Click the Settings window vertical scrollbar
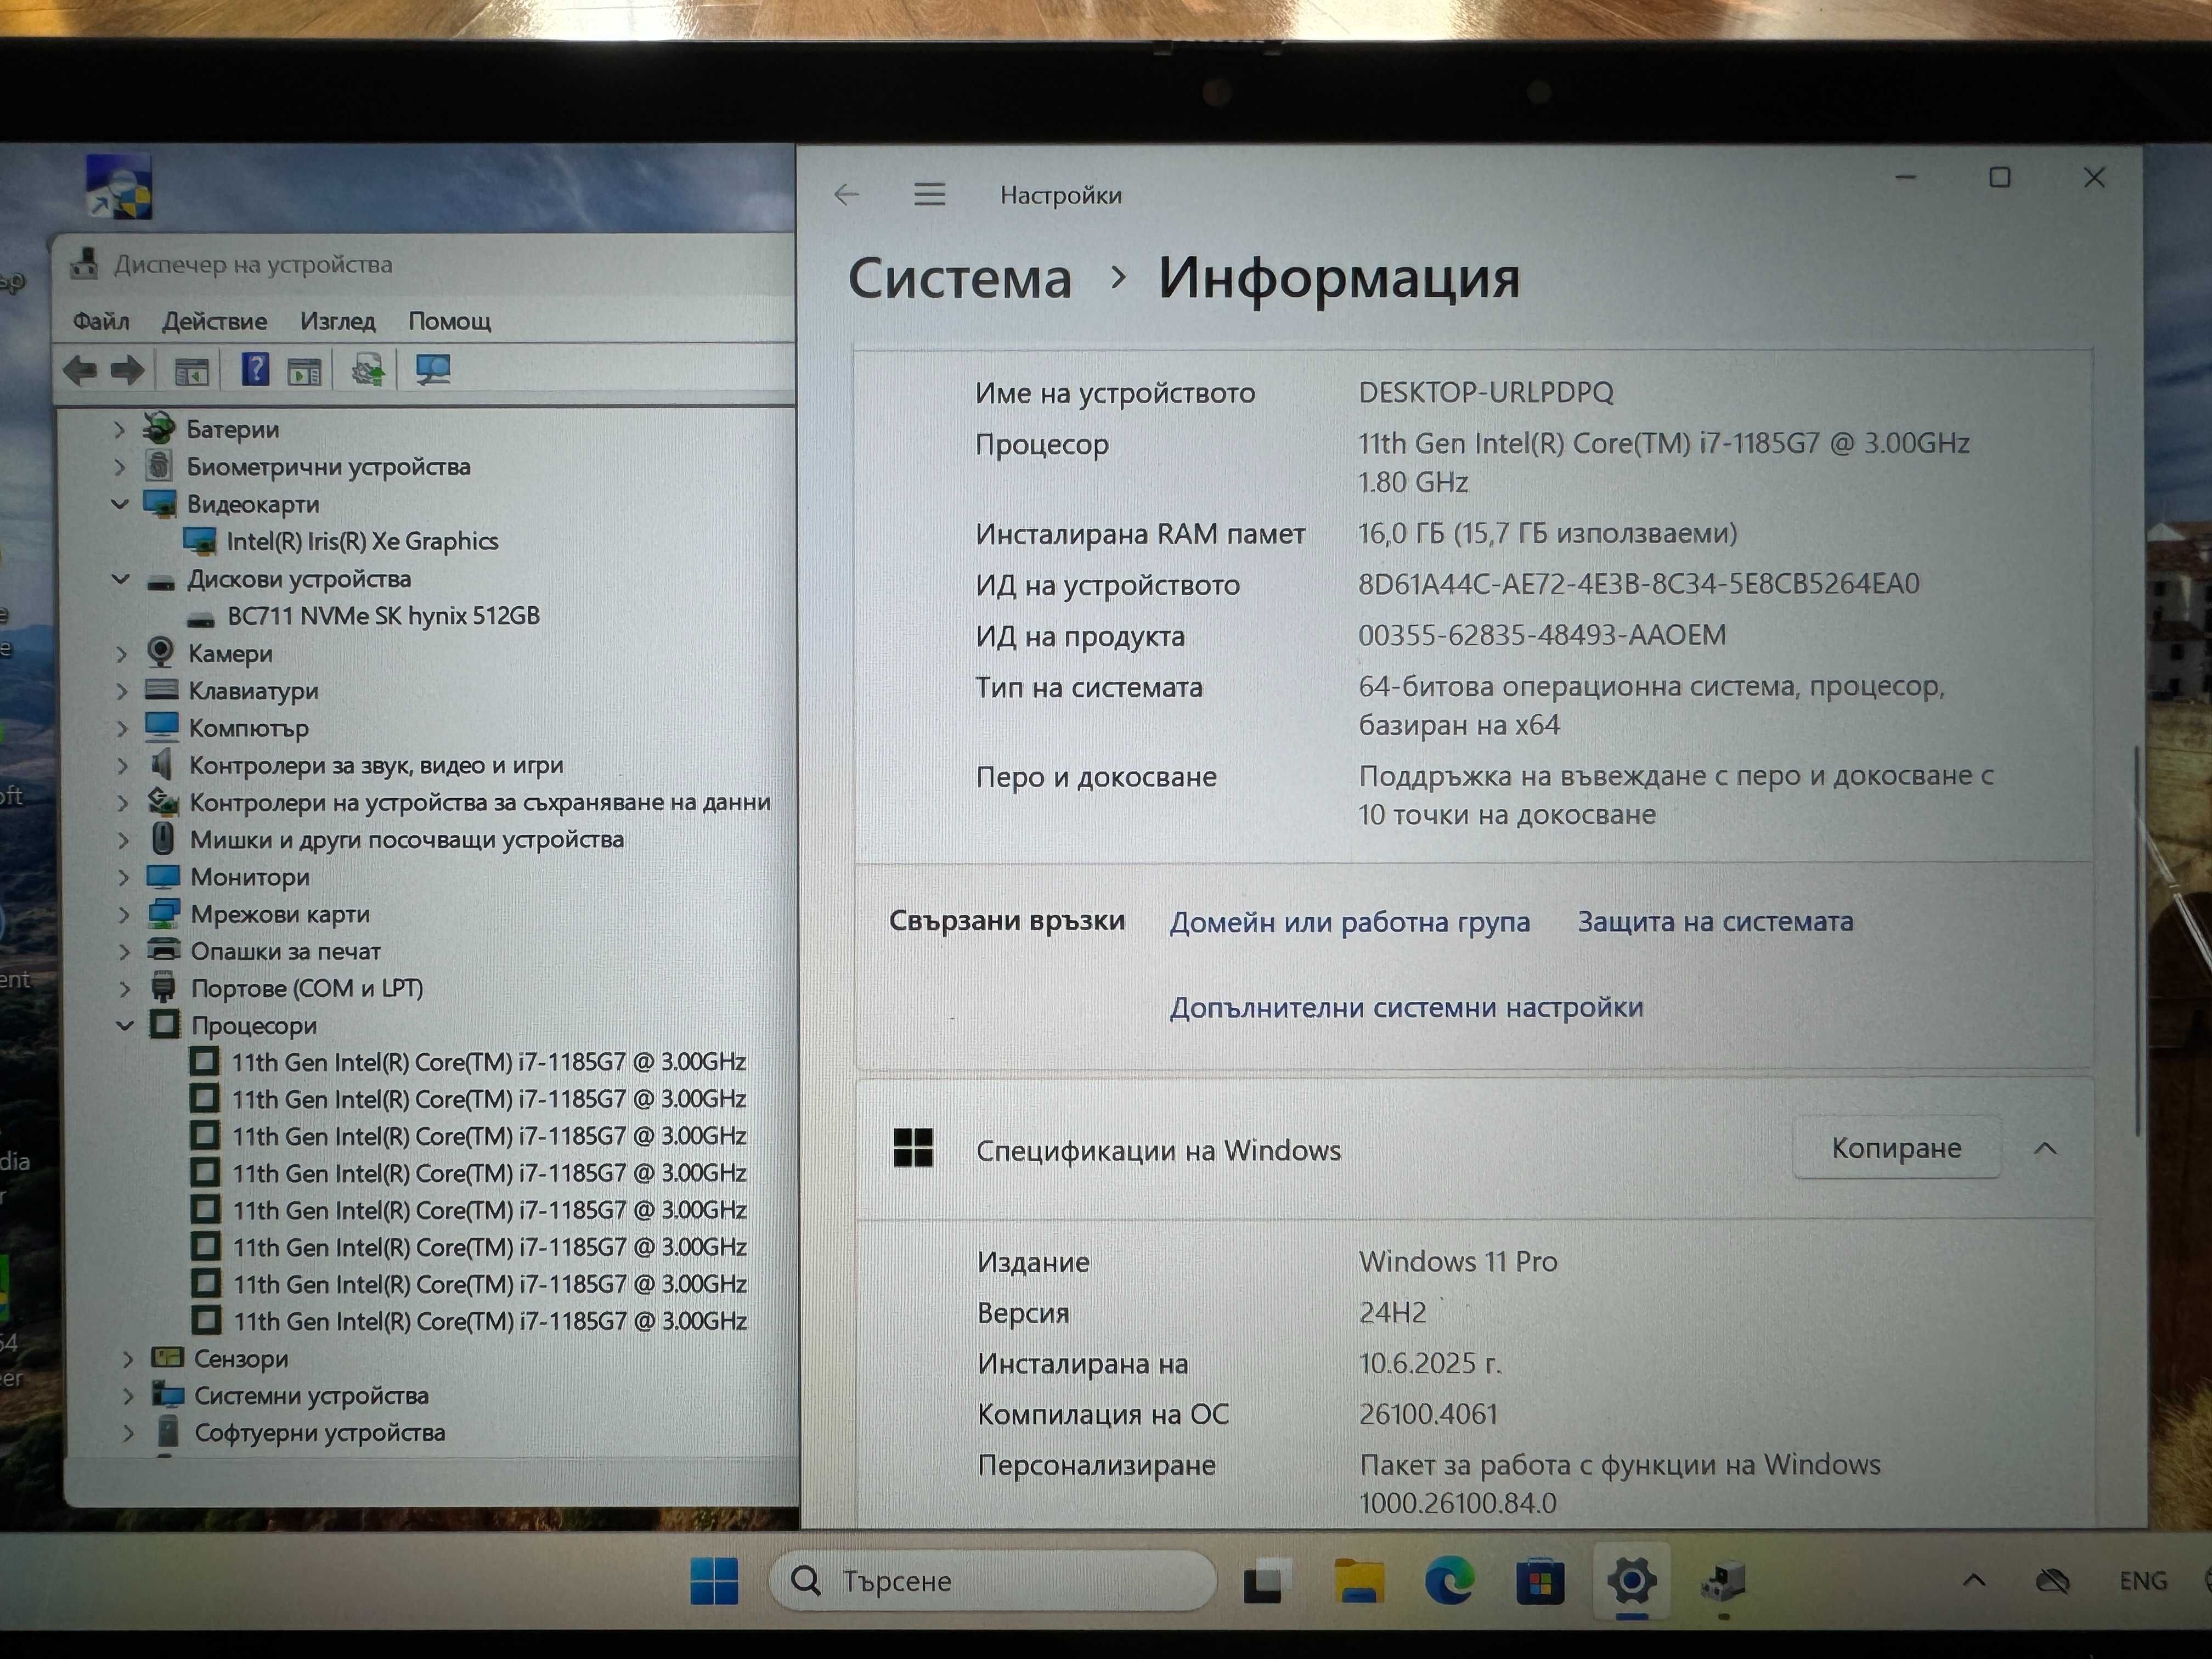This screenshot has width=2212, height=1659. pyautogui.click(x=2137, y=940)
